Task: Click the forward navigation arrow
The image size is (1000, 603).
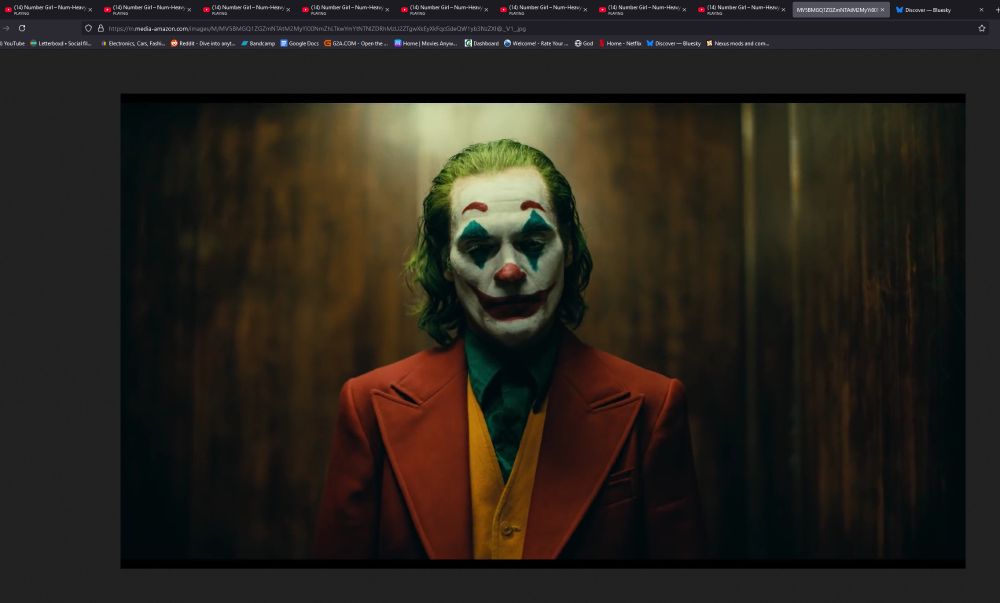Action: [6, 28]
